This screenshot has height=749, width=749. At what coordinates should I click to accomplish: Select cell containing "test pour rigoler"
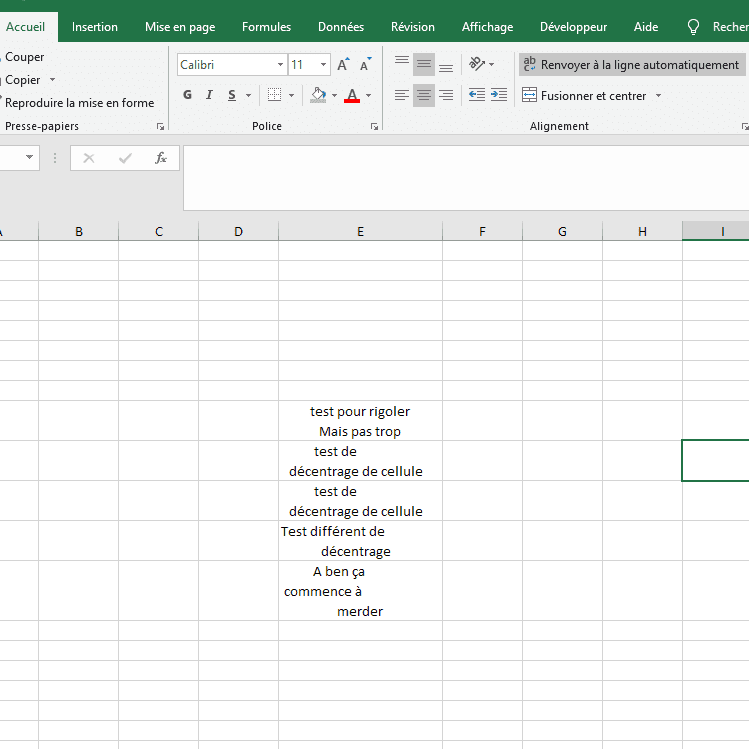point(360,421)
